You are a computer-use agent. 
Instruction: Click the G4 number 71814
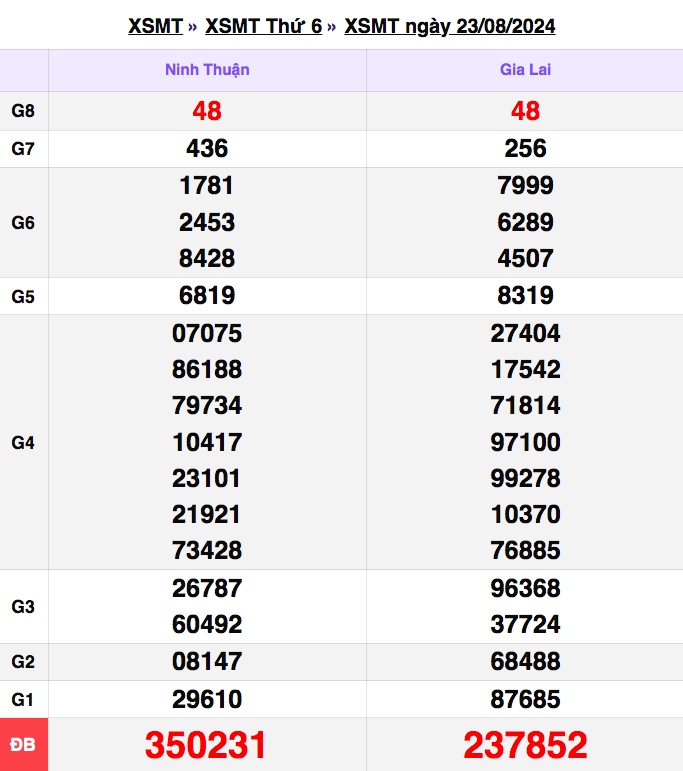(525, 406)
